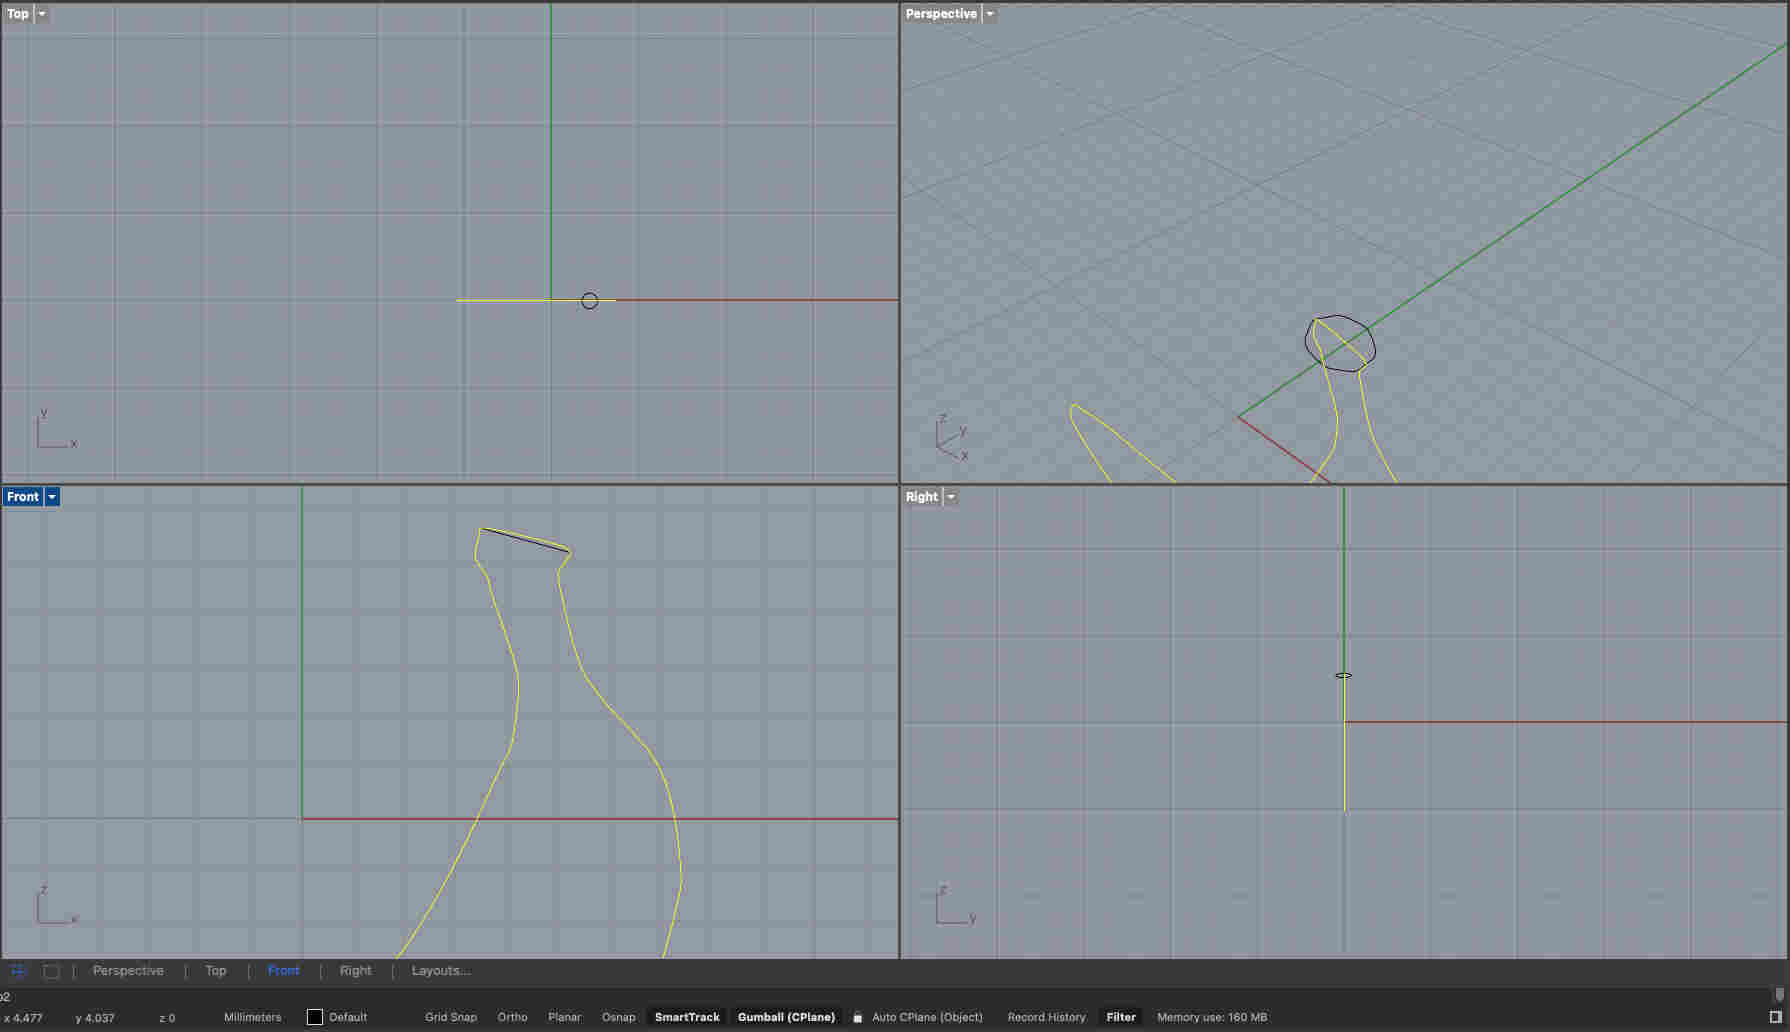Screen dimensions: 1790x1032
Task: Click the x 4.477 coordinate readout
Action: click(x=23, y=1018)
